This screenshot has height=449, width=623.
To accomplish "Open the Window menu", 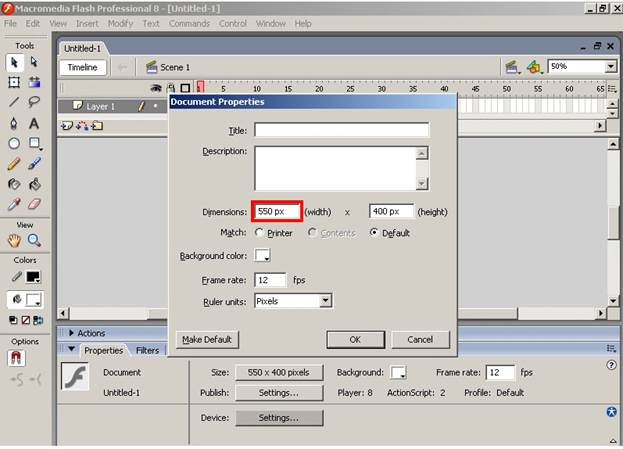I will click(271, 23).
